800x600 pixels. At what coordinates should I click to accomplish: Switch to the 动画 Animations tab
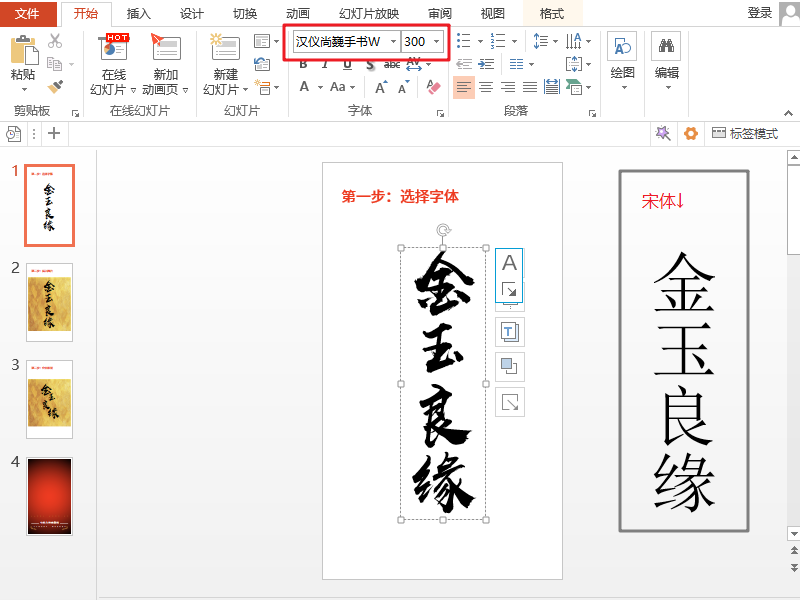click(298, 14)
